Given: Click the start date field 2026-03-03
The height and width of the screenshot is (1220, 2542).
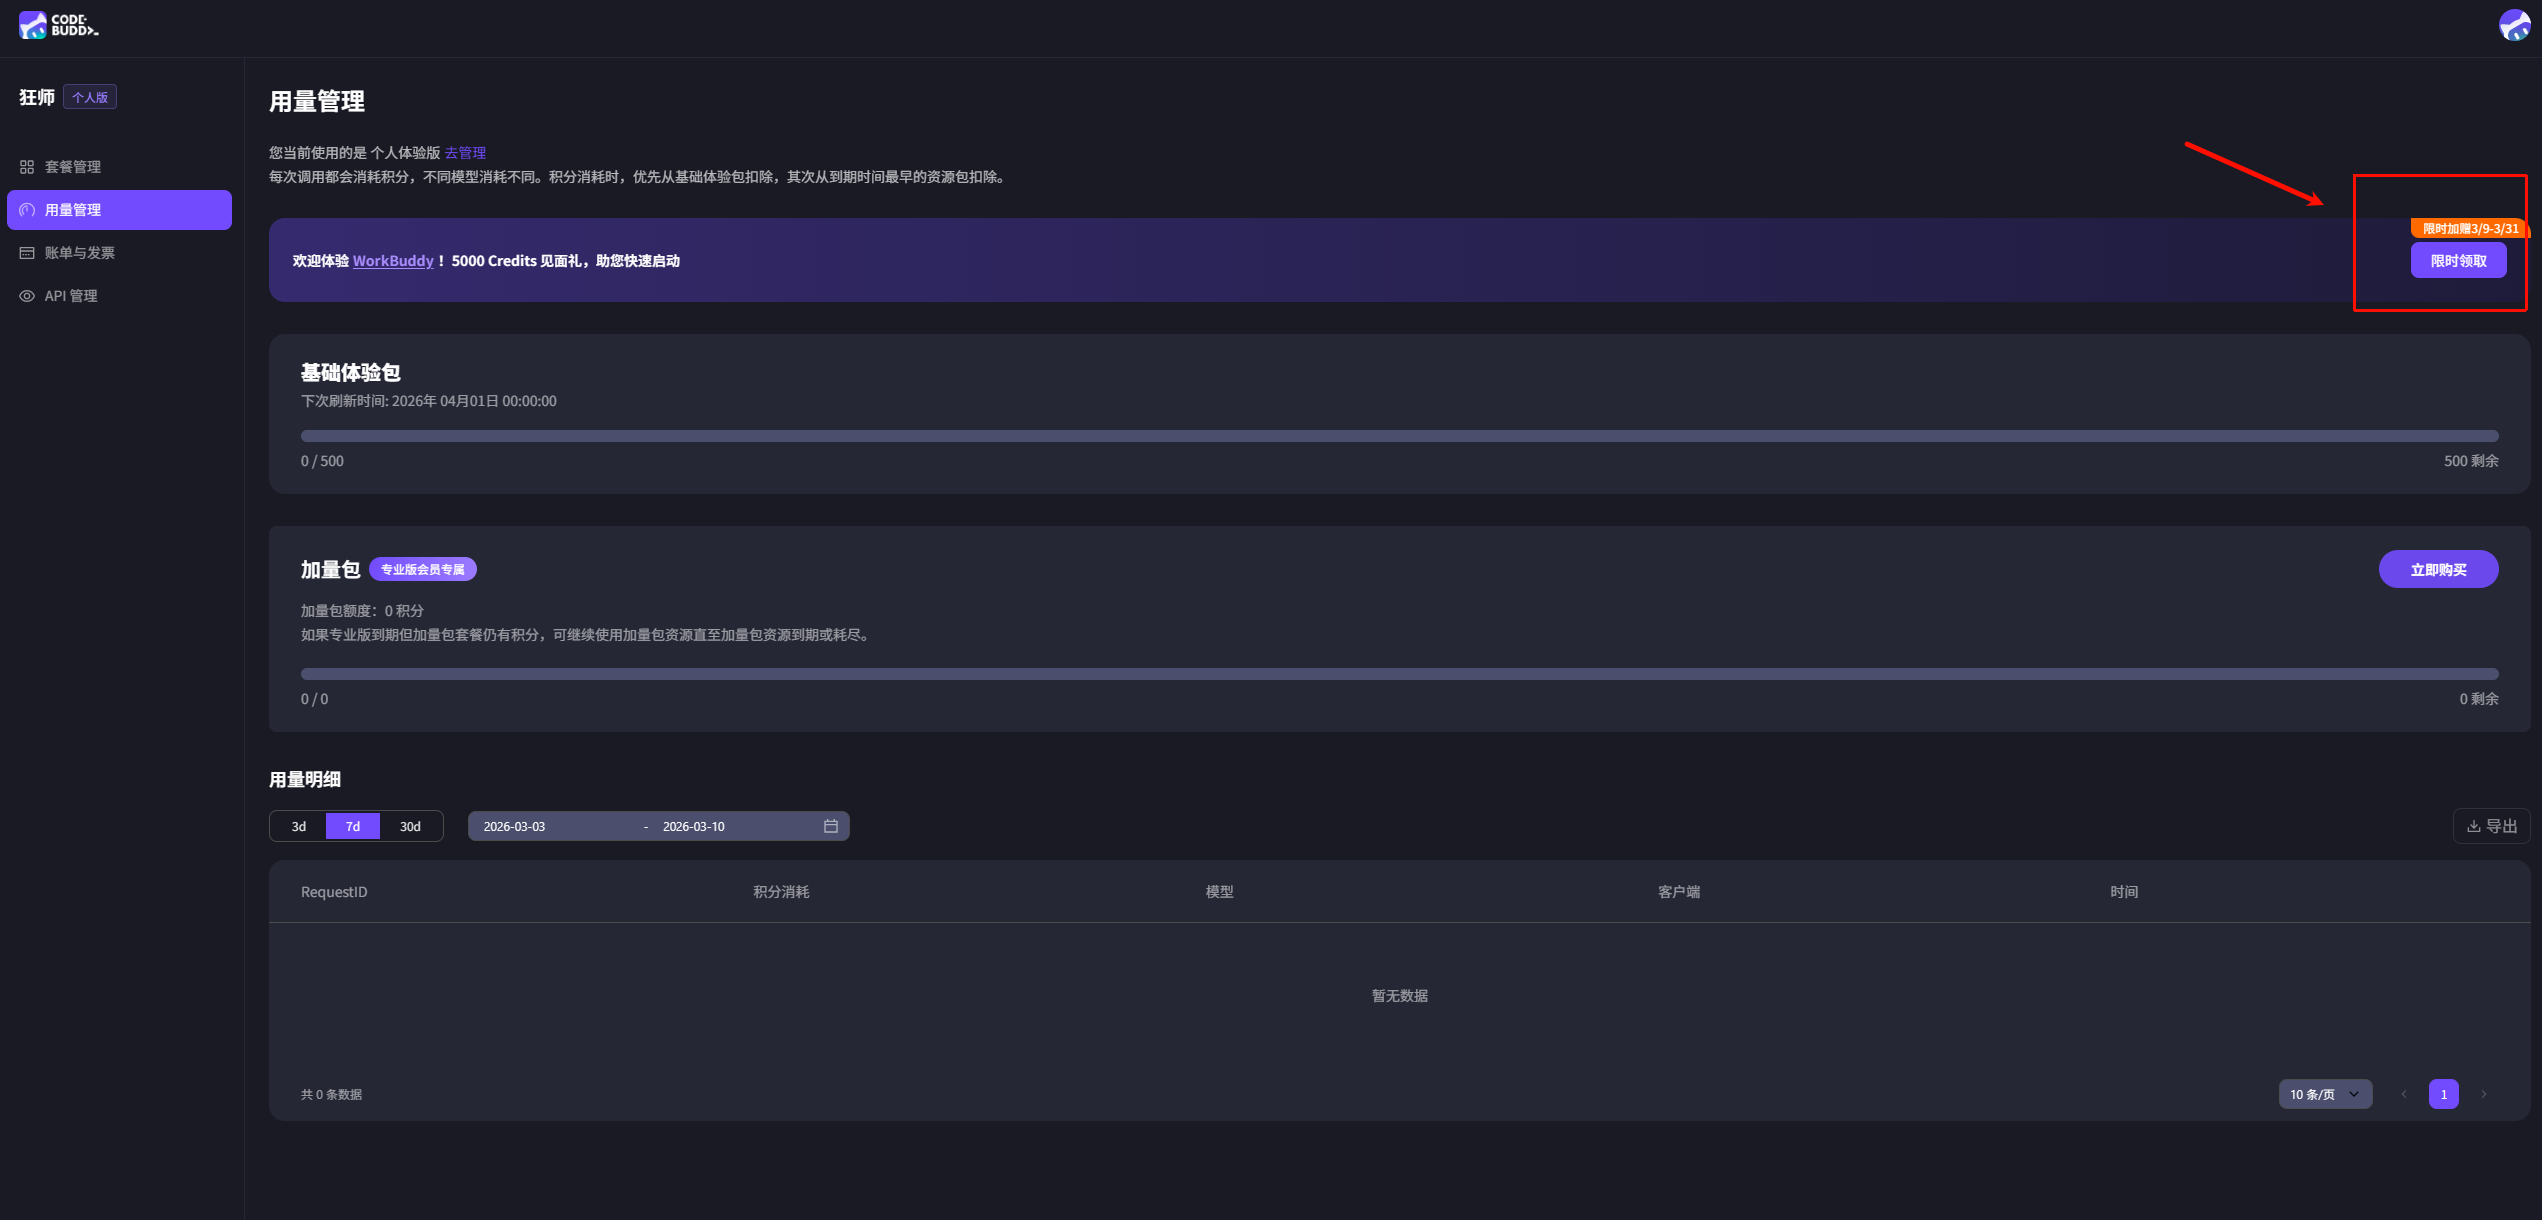Looking at the screenshot, I should [x=515, y=826].
